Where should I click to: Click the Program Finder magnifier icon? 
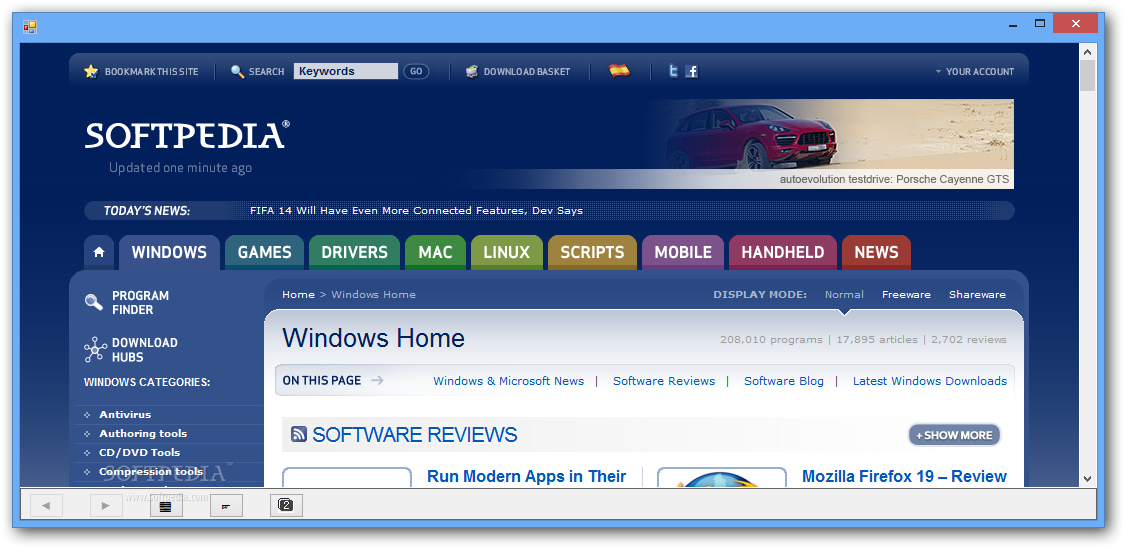click(x=93, y=302)
